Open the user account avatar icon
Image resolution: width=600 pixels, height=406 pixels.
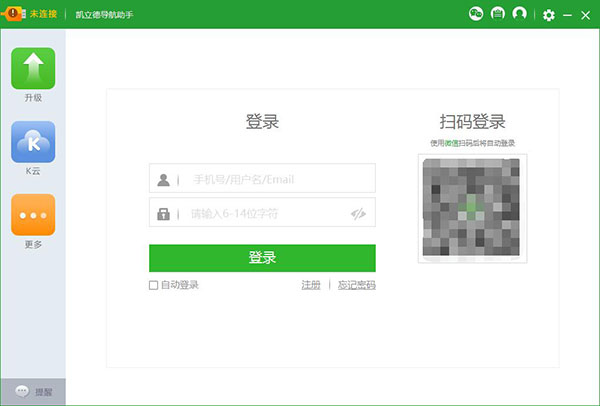click(x=519, y=14)
